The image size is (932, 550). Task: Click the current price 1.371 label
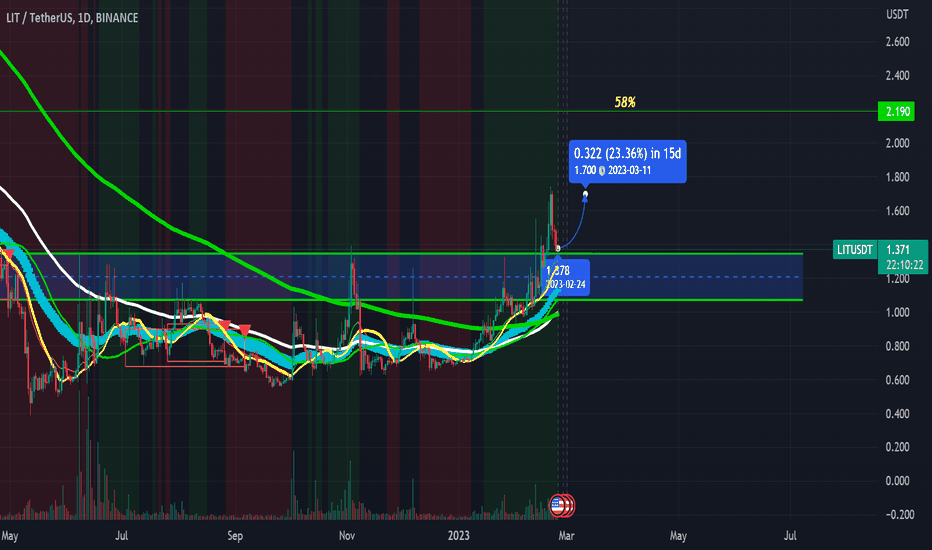(x=899, y=249)
